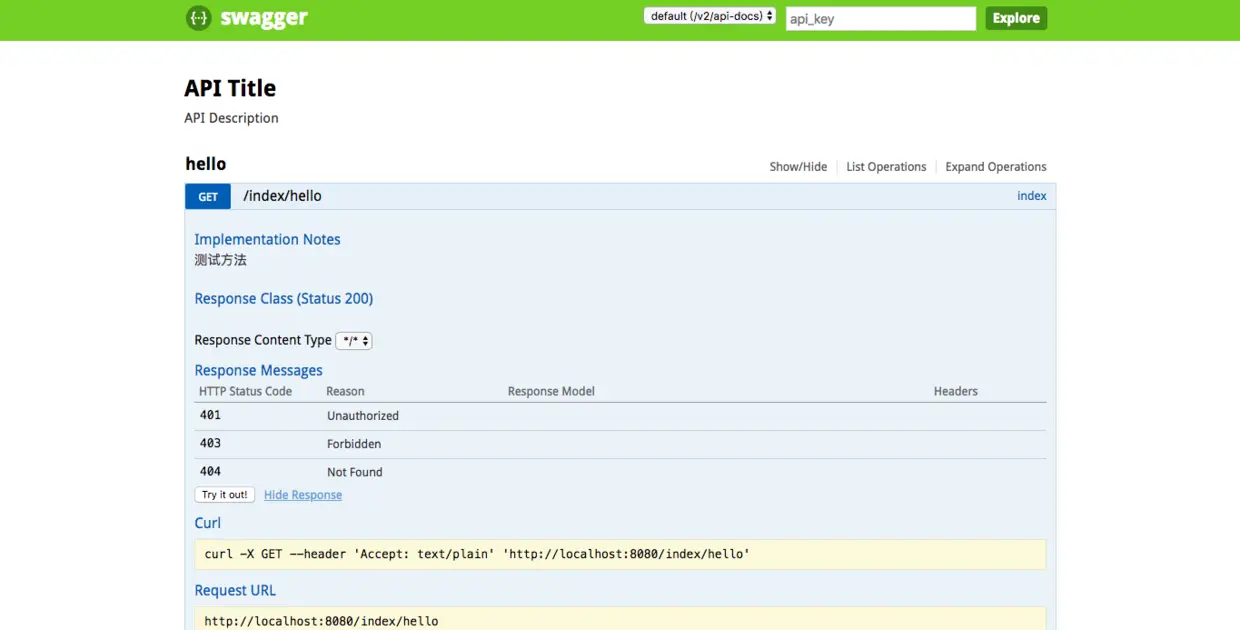
Task: Click the Request URL value http://localhost:8080/index/hello
Action: pyautogui.click(x=321, y=621)
